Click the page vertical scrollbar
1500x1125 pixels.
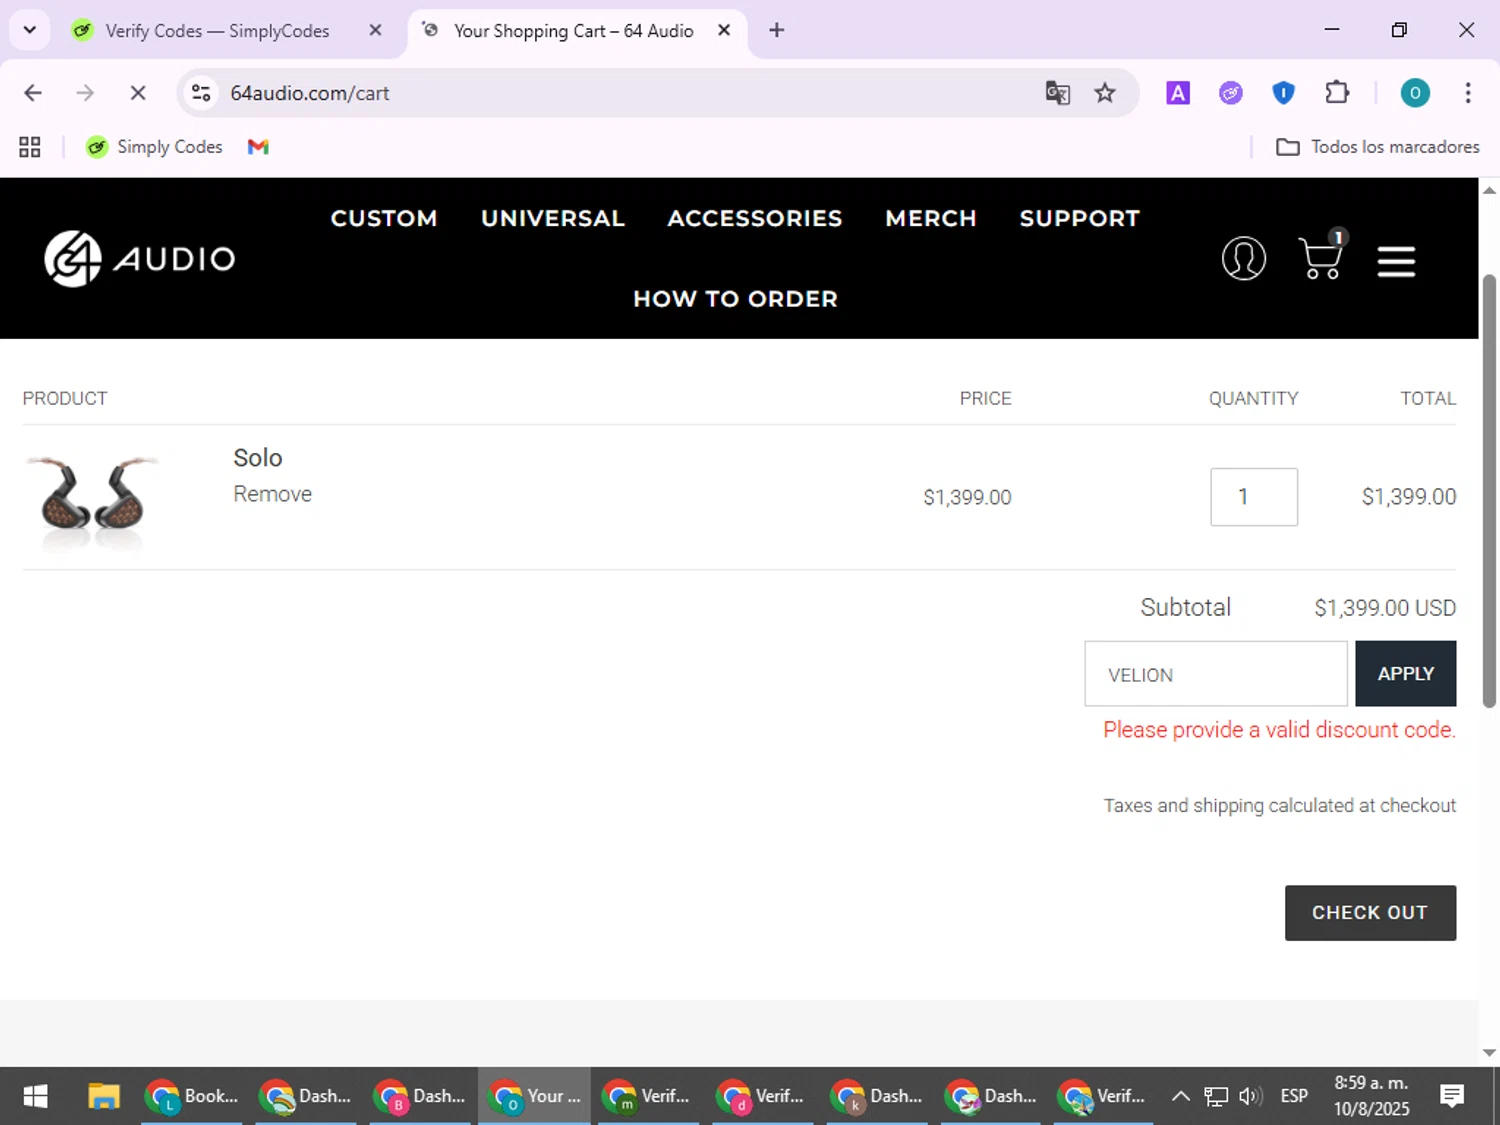1489,490
